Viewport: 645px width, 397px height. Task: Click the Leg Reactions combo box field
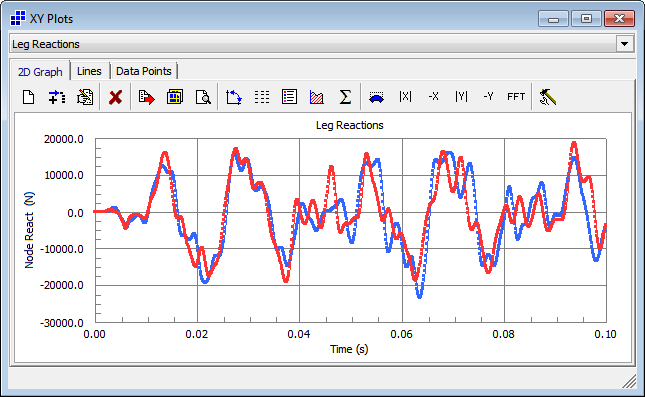(x=313, y=44)
